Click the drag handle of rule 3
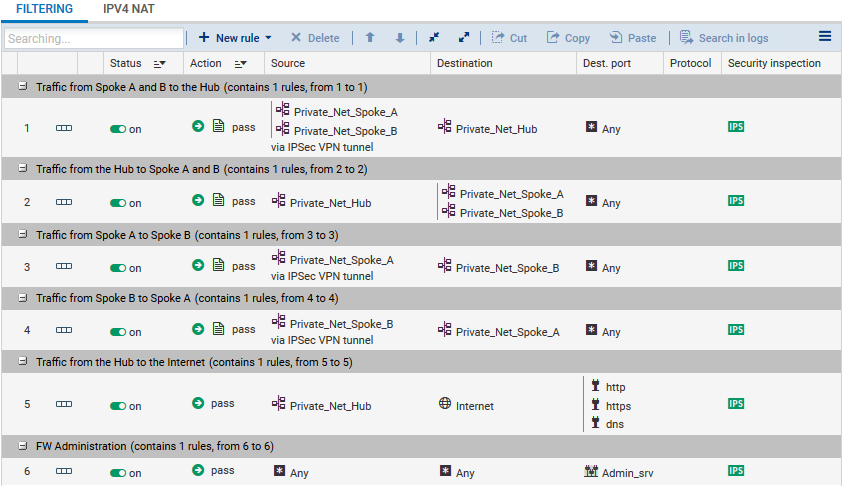 click(x=64, y=267)
